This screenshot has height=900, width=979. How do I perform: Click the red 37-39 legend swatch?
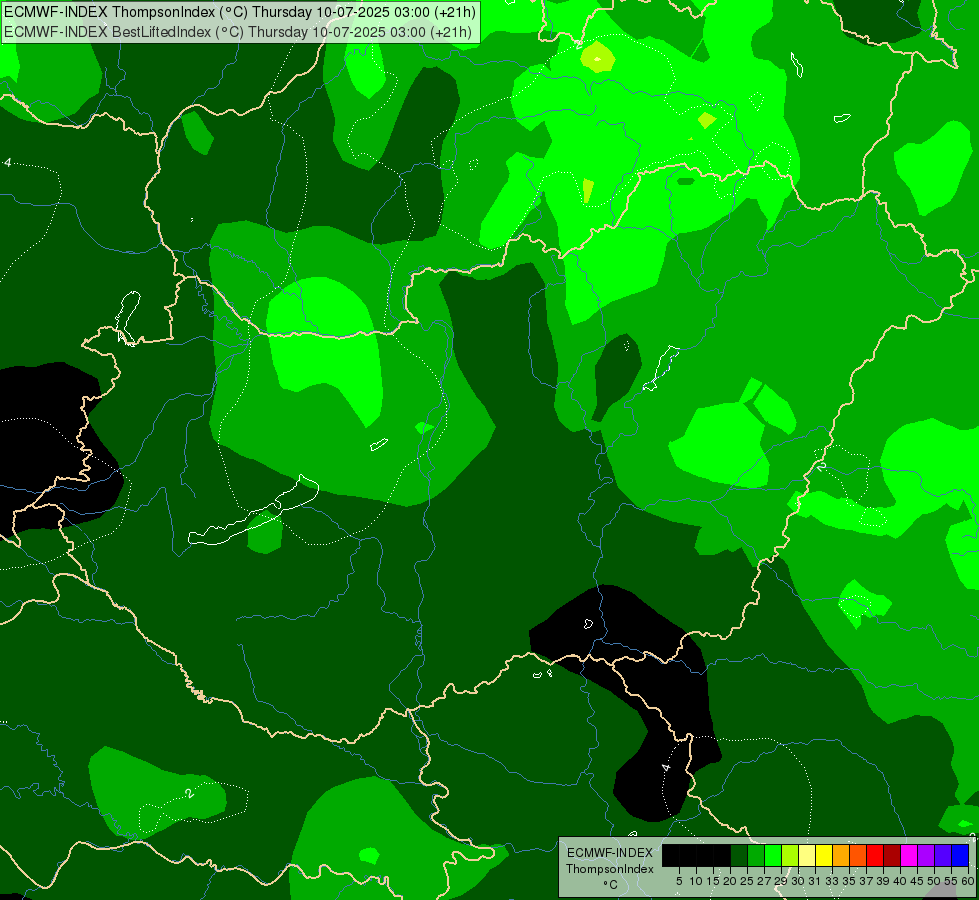(x=875, y=855)
